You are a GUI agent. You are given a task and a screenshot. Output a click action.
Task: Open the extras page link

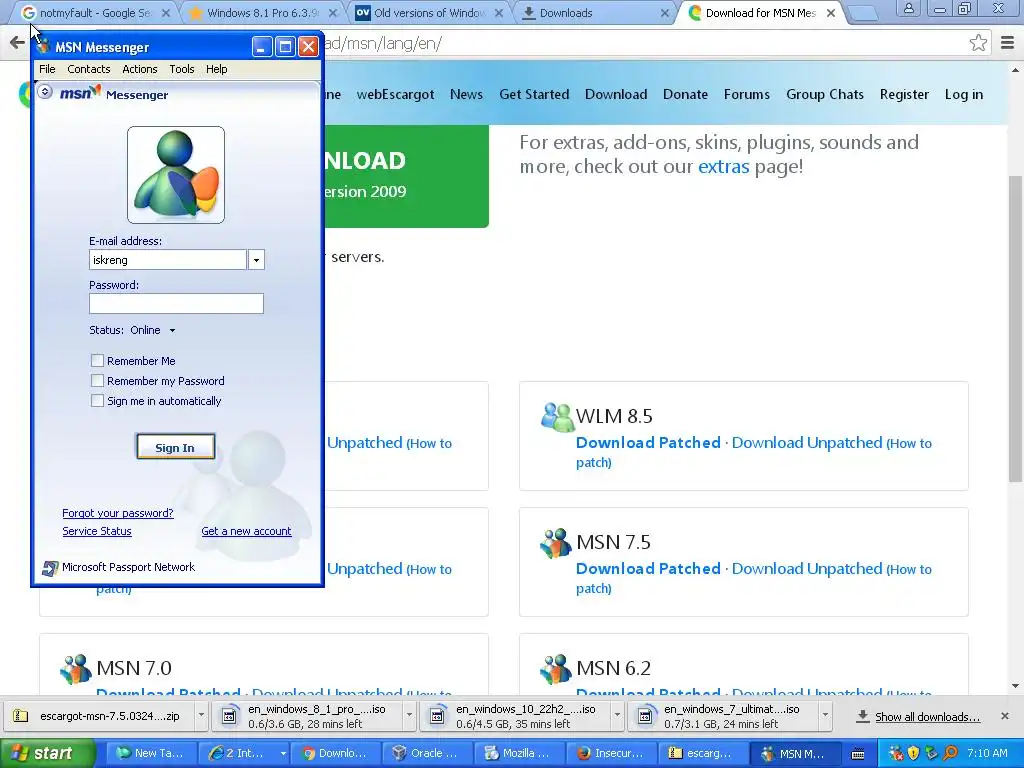(x=724, y=167)
